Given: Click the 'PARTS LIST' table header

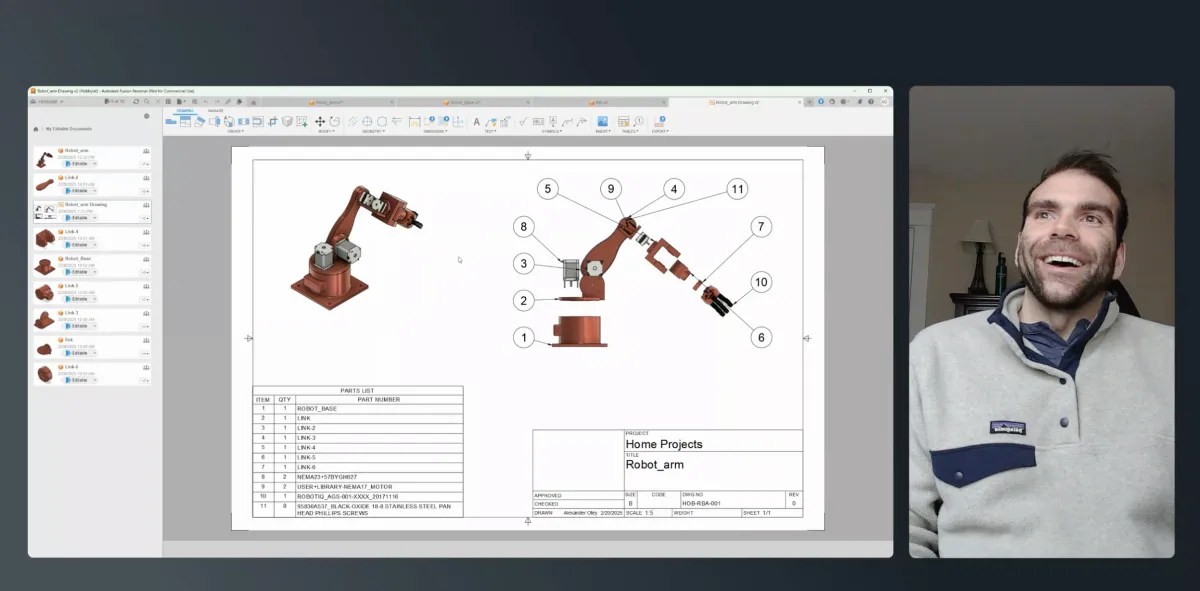Looking at the screenshot, I should tap(357, 391).
